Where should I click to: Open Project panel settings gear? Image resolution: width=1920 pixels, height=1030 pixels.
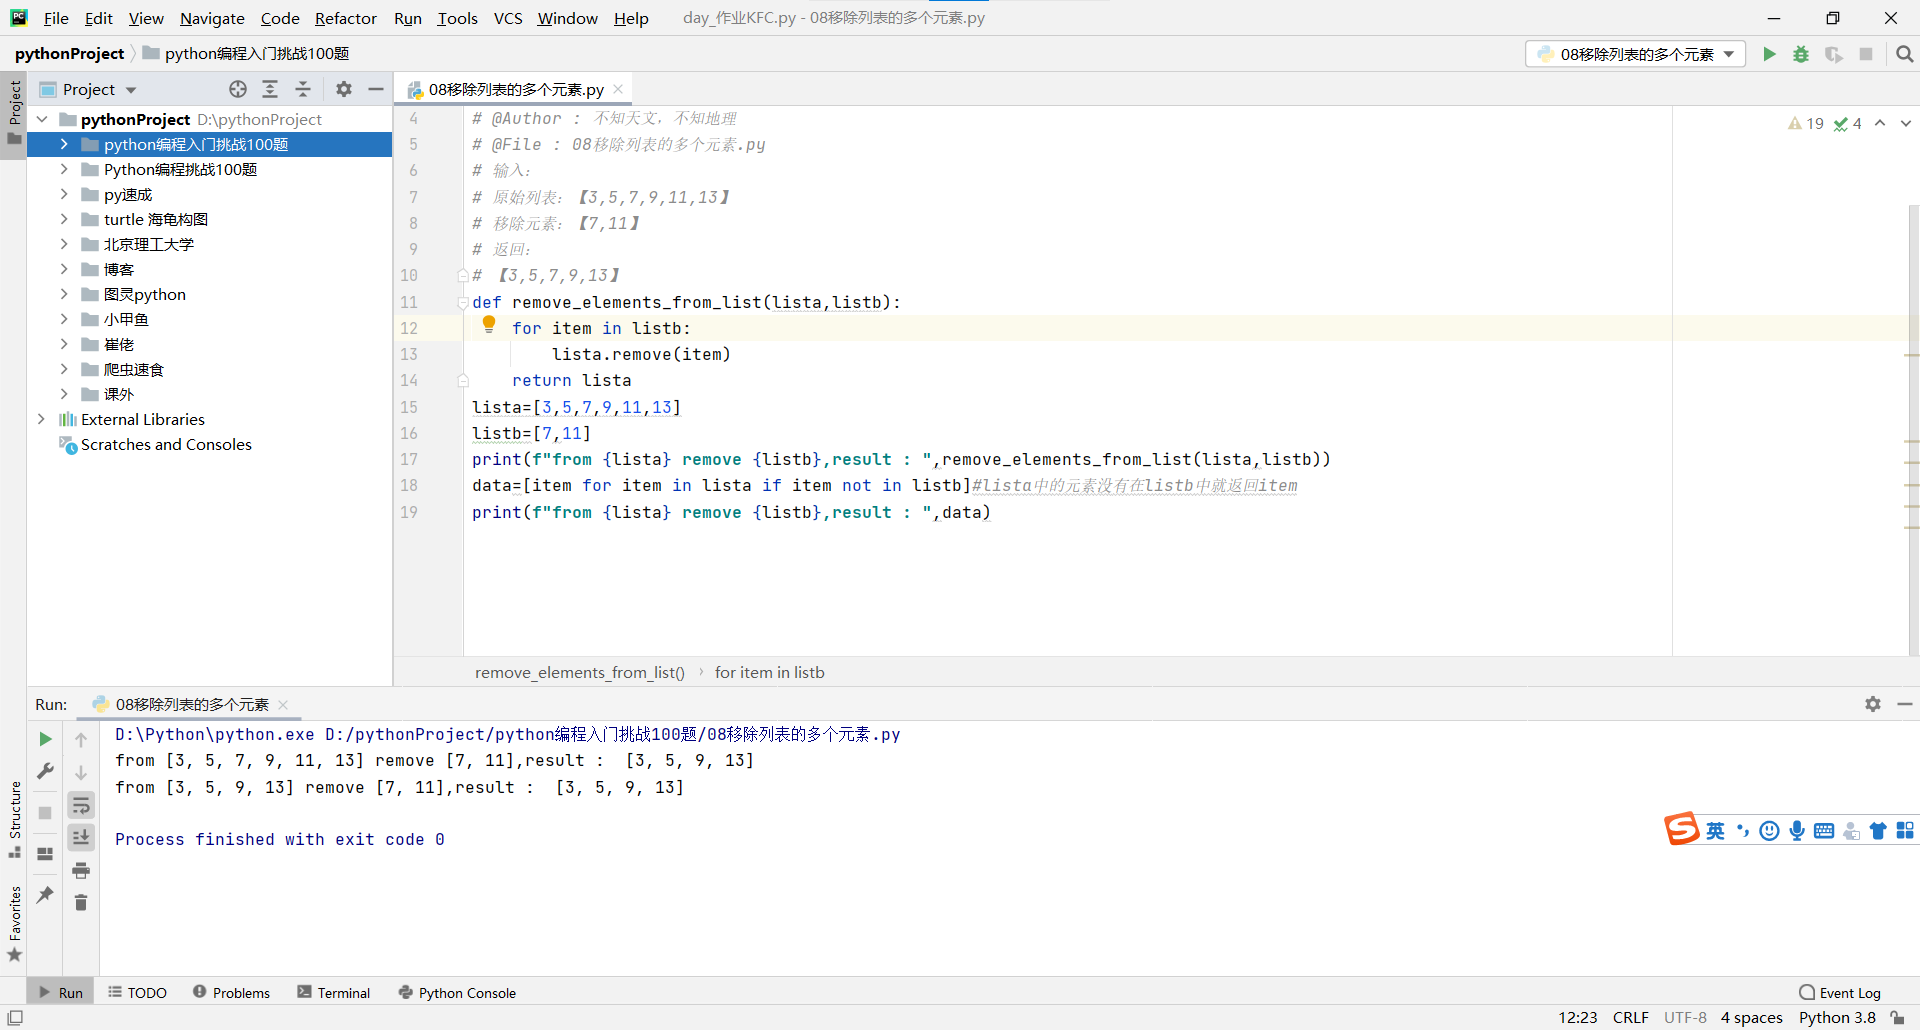click(x=344, y=89)
